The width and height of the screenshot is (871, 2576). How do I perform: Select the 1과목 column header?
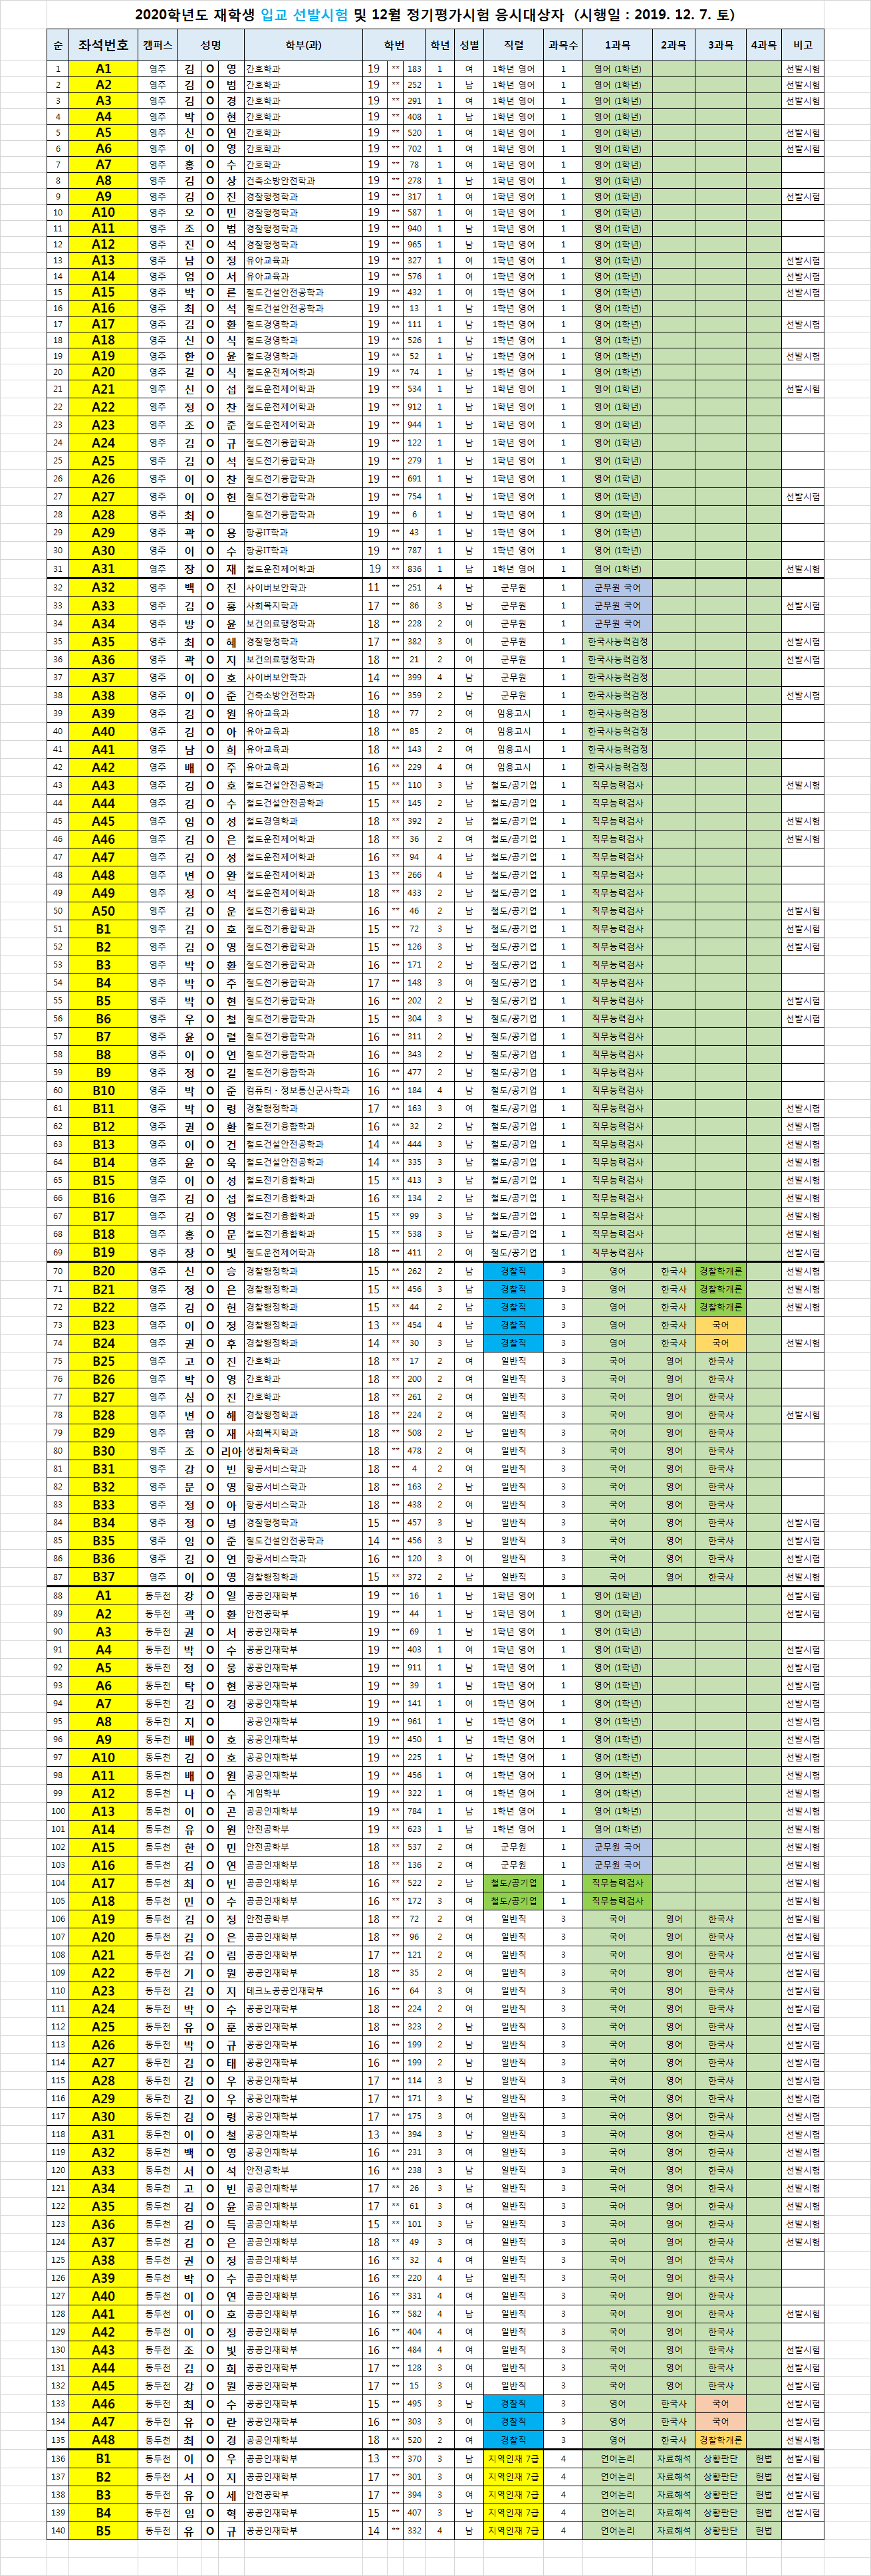click(617, 45)
